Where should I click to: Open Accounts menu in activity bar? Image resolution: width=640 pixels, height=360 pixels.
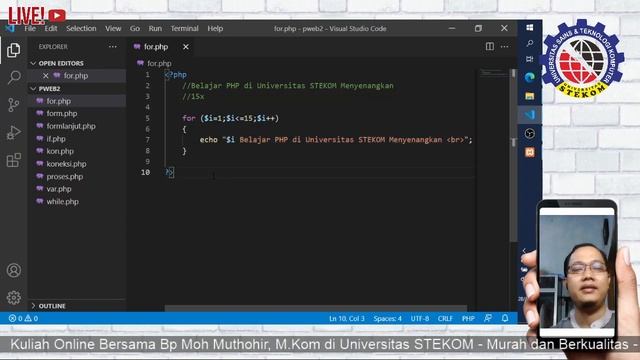(14, 270)
